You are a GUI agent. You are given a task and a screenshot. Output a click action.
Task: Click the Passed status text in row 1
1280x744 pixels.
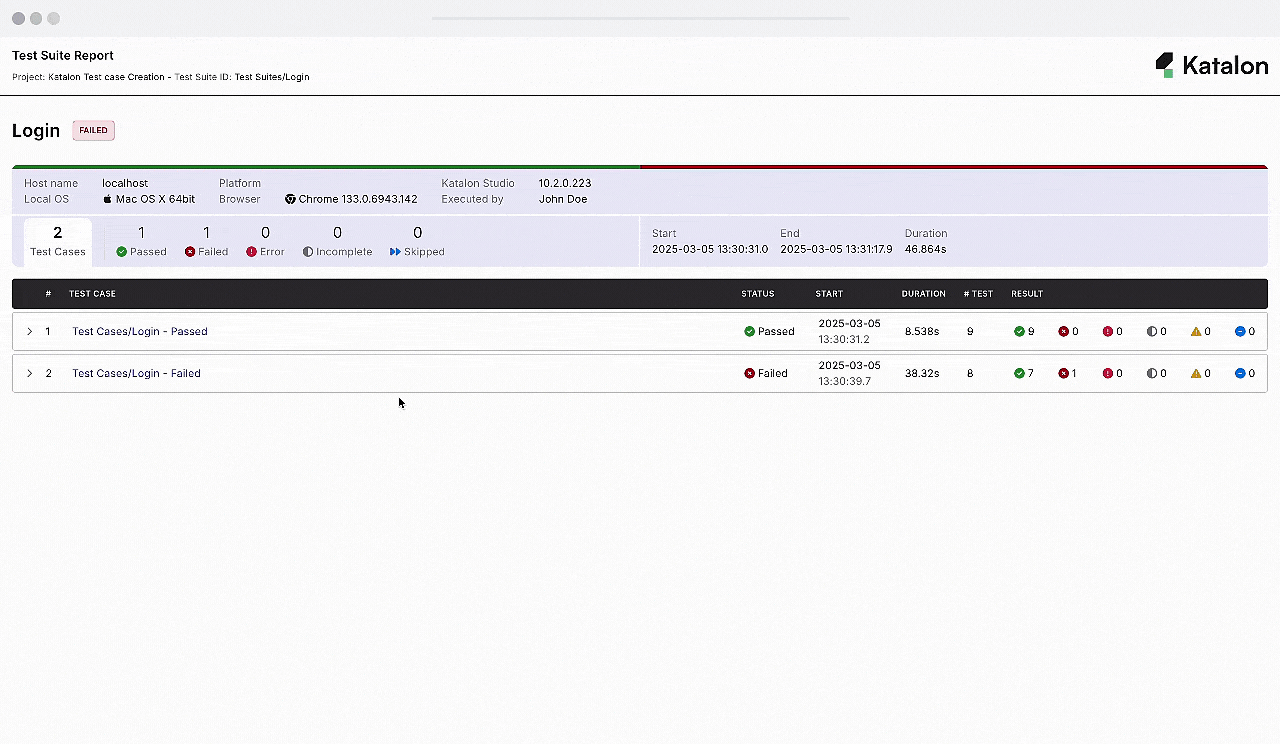point(776,331)
